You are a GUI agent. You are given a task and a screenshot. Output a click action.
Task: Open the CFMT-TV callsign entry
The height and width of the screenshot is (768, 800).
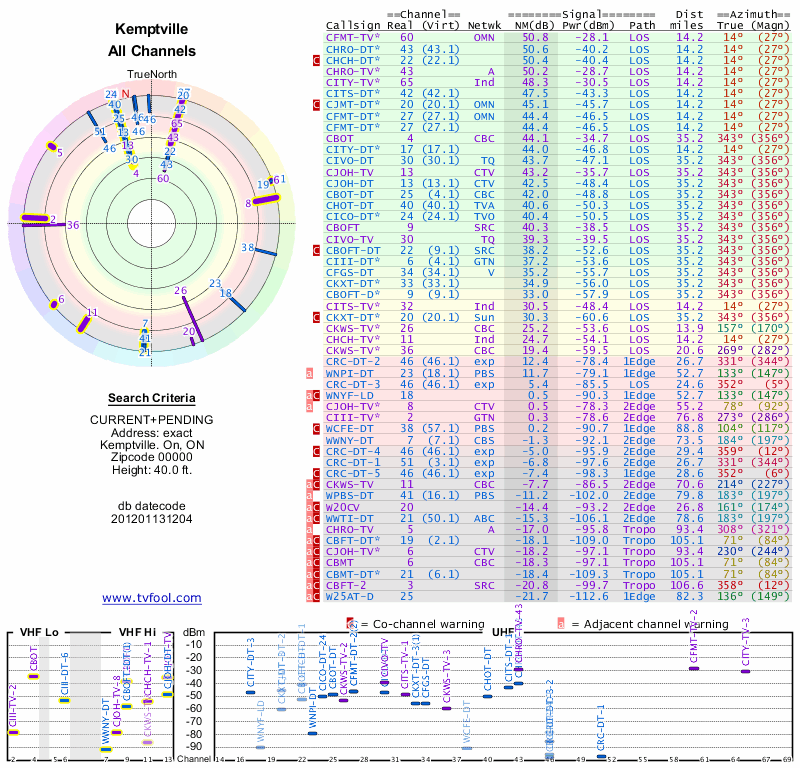[349, 36]
